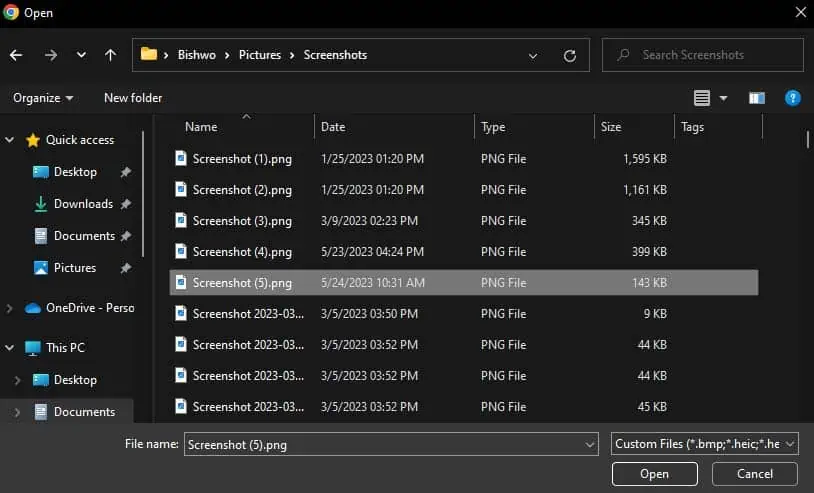Click the view layout list icon

[x=702, y=98]
